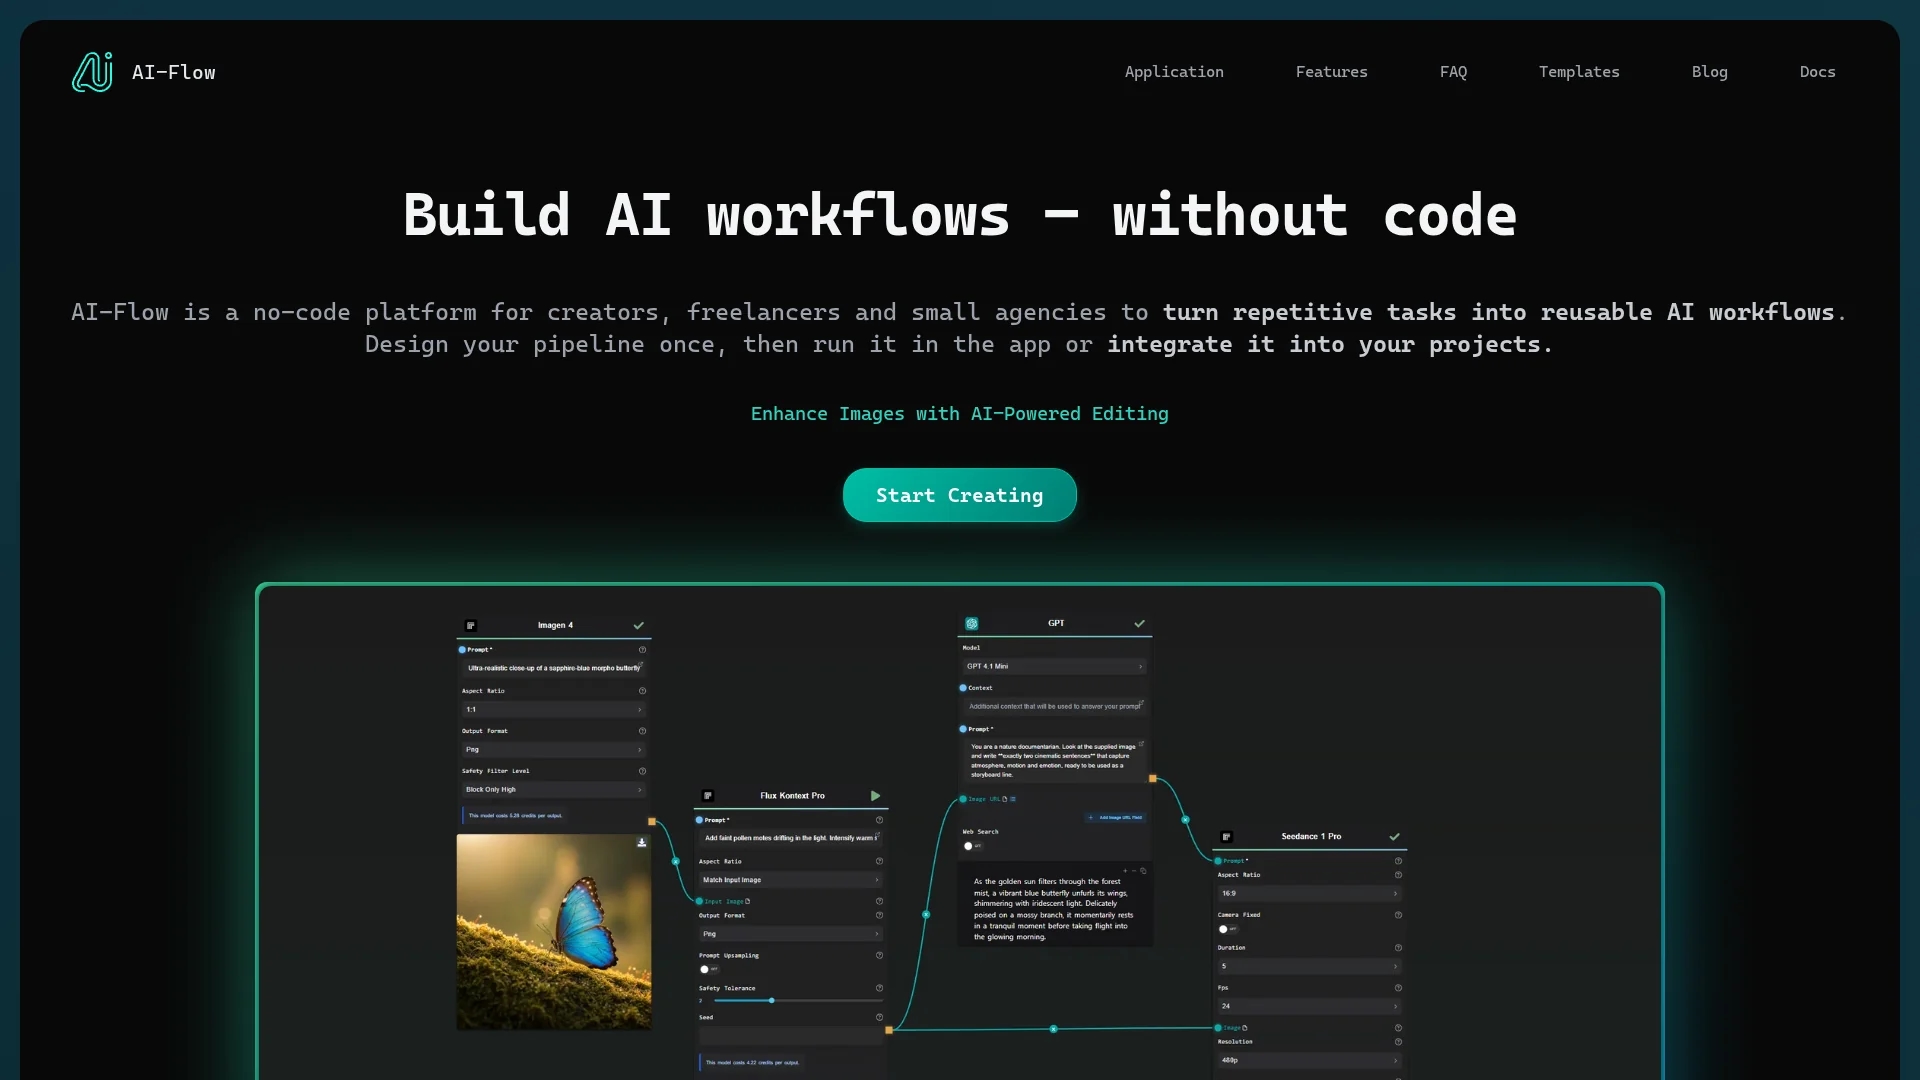
Task: Click the Flux Kontext Pro node icon
Action: coord(708,796)
